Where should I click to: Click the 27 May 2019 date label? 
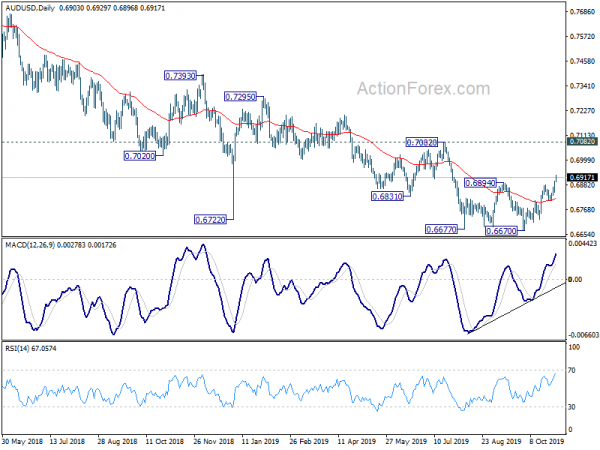(x=406, y=442)
